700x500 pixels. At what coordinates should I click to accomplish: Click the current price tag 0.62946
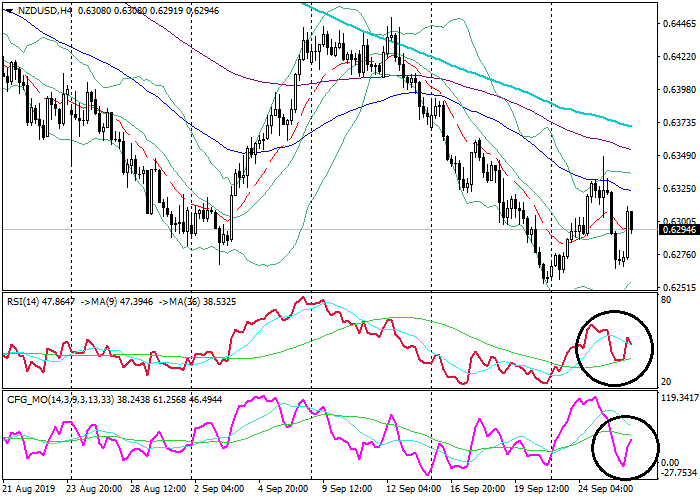[678, 230]
